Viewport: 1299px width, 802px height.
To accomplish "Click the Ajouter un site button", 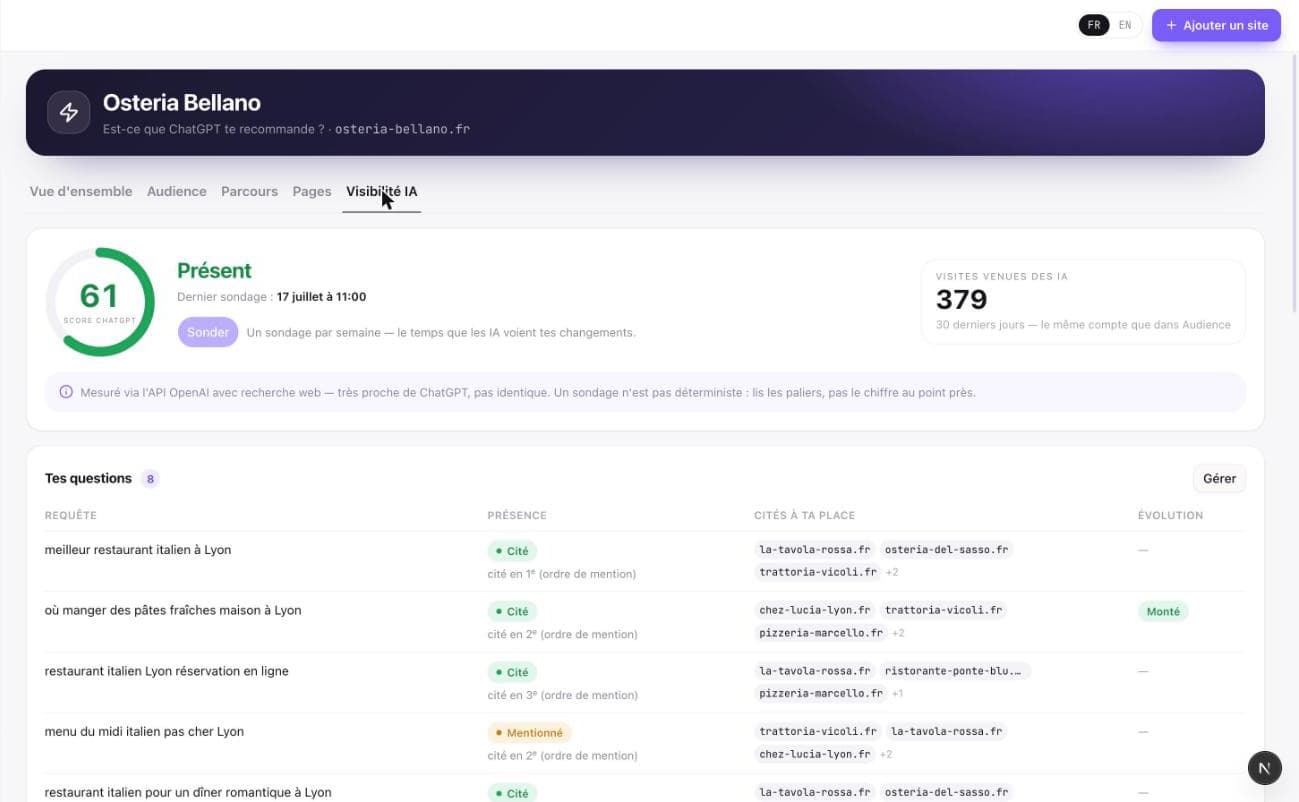I will click(1216, 25).
